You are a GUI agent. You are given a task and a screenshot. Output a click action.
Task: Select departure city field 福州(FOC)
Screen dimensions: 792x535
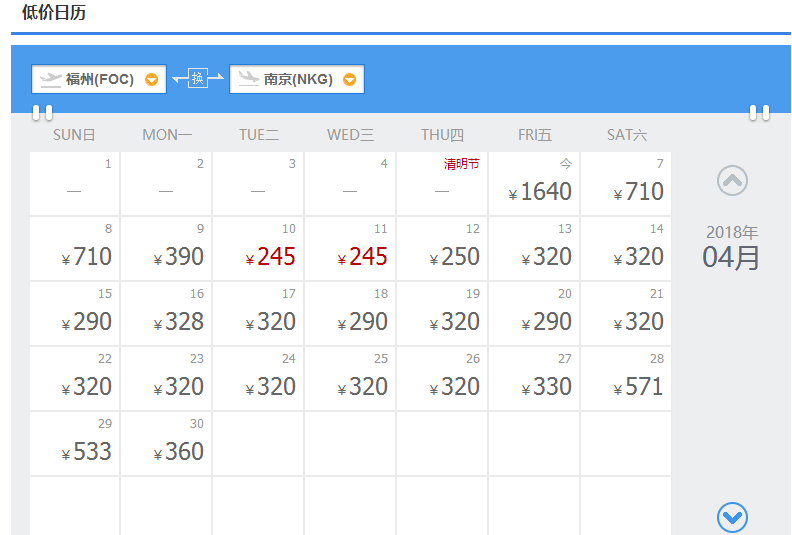coord(99,79)
